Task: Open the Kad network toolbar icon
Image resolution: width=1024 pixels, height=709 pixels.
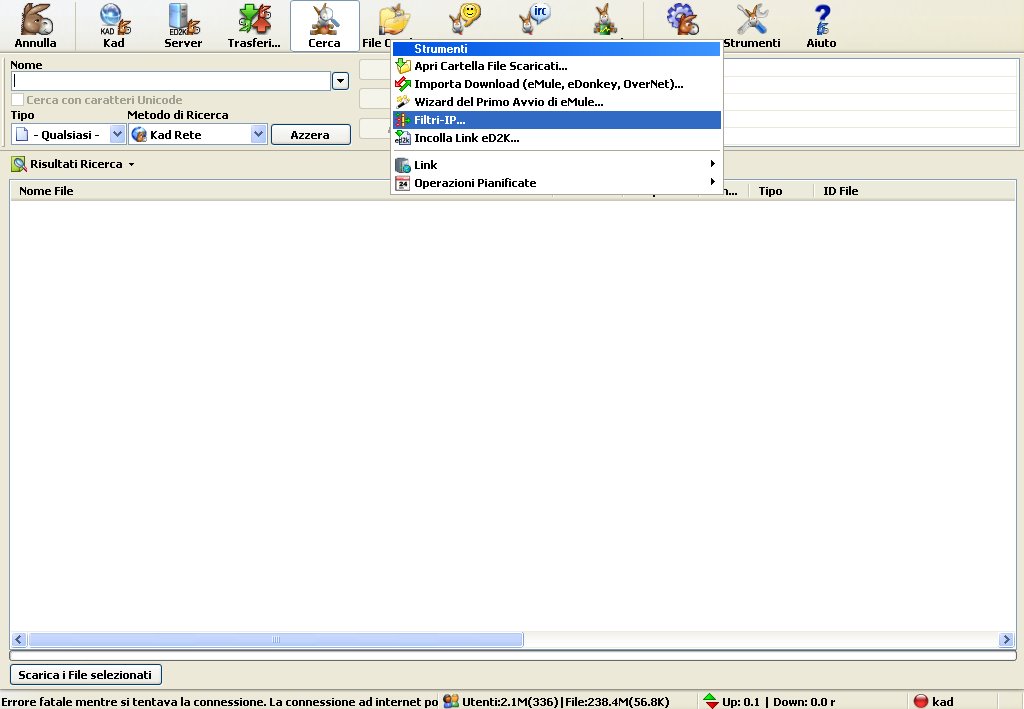Action: [x=114, y=19]
